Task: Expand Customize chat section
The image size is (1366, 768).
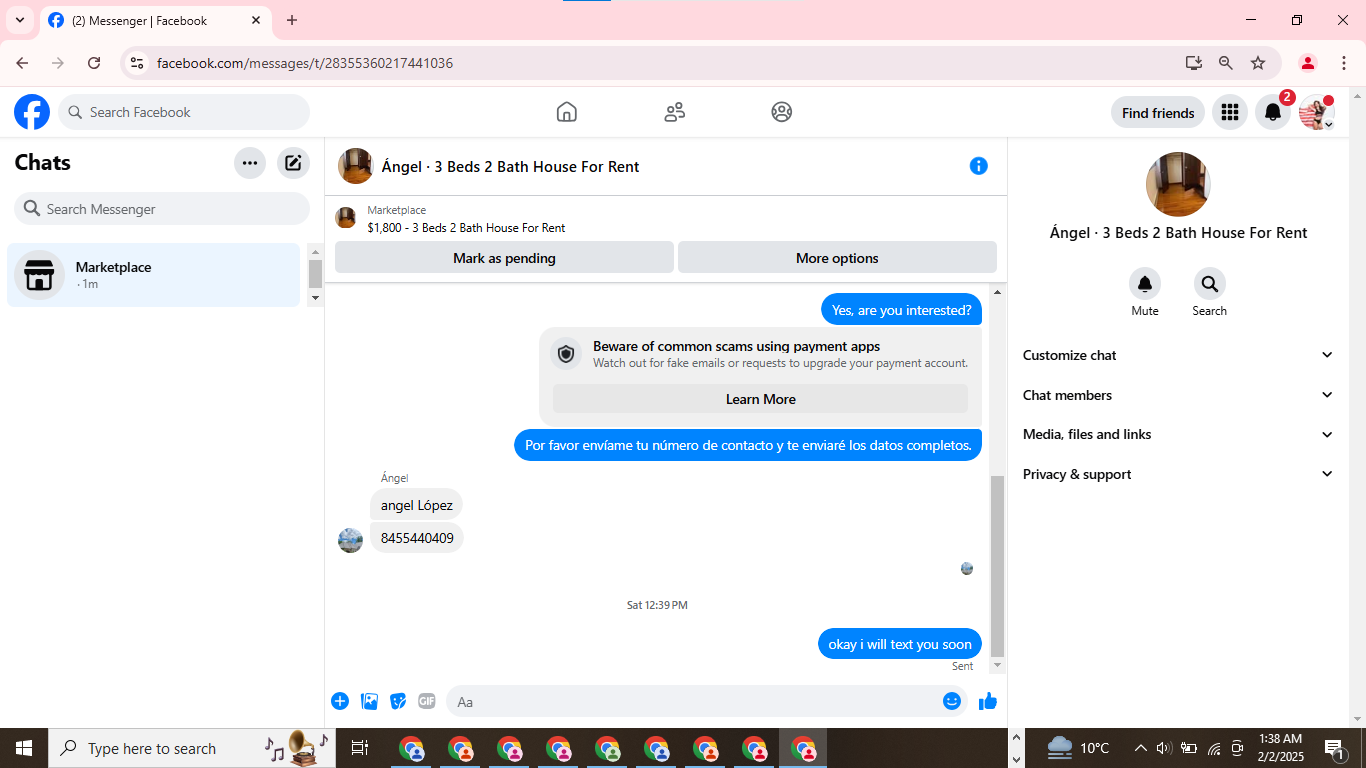Action: [1178, 355]
